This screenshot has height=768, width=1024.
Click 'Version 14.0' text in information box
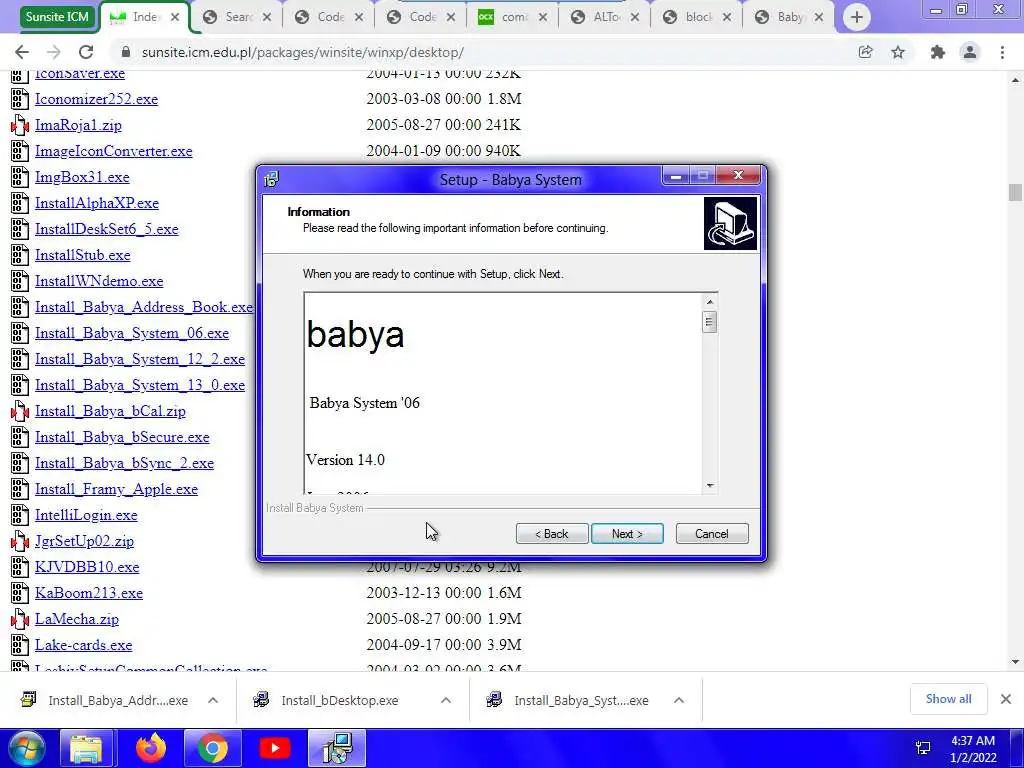point(345,460)
